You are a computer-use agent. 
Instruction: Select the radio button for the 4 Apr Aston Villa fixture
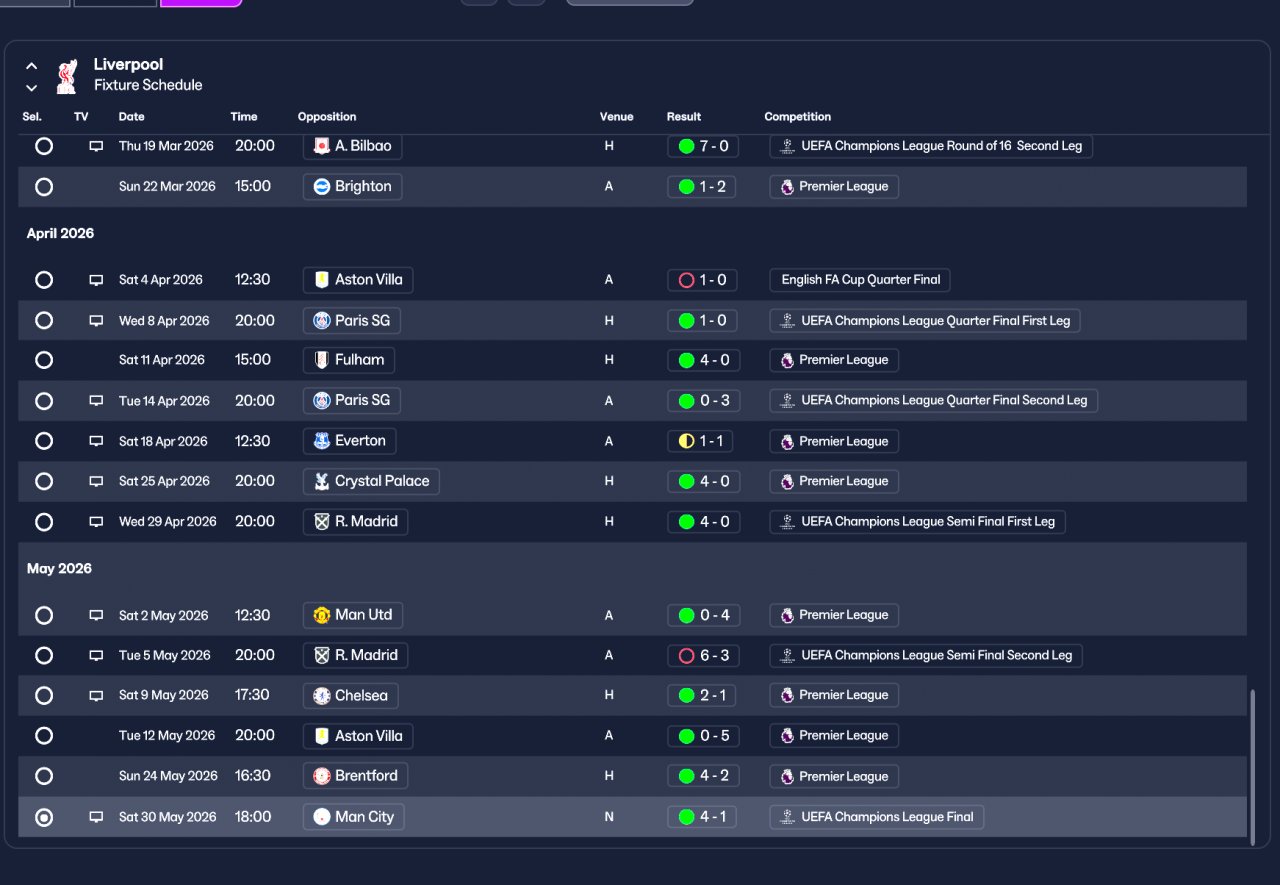pyautogui.click(x=44, y=280)
